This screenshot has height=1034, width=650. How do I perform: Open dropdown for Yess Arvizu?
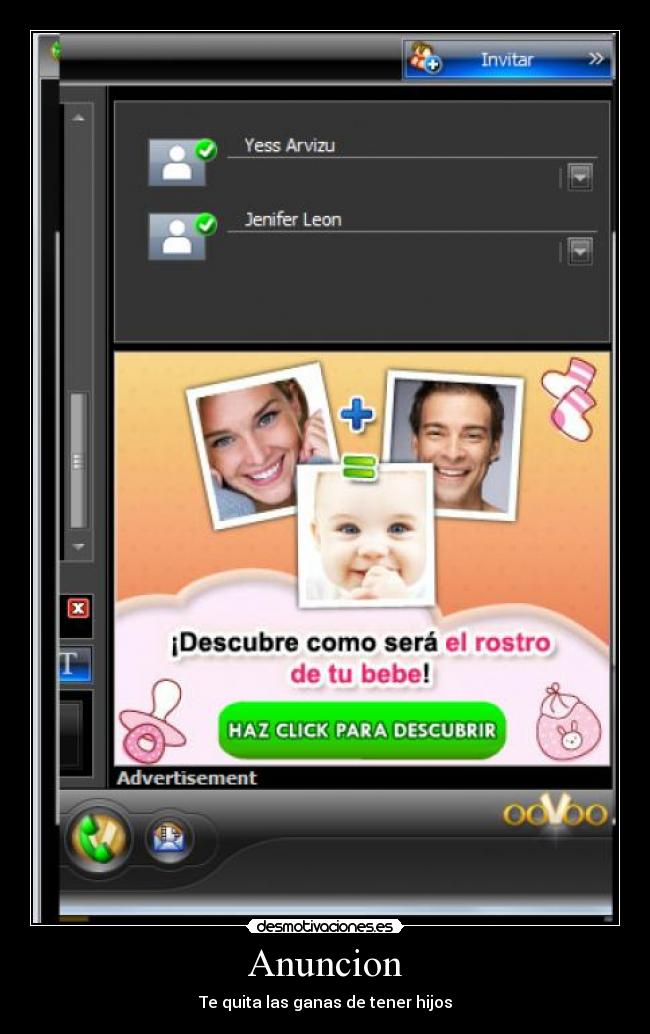(x=580, y=177)
